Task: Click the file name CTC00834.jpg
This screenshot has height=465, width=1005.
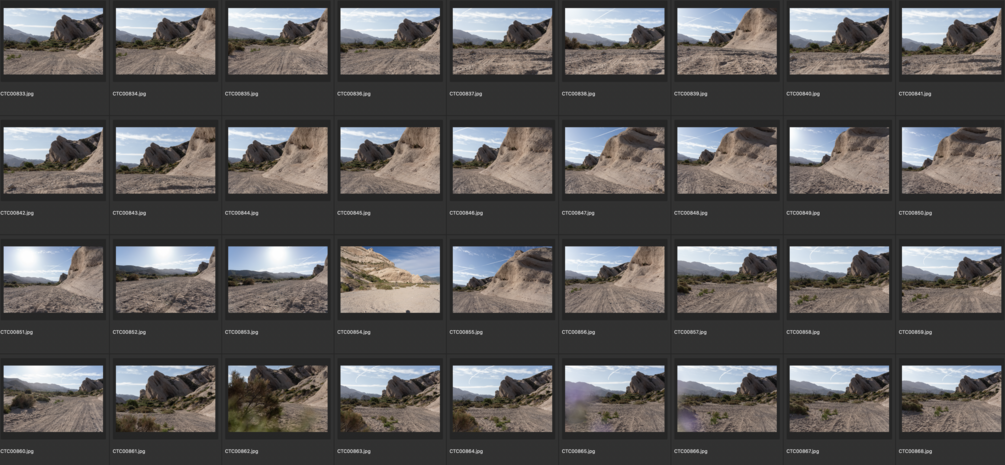Action: click(x=129, y=94)
